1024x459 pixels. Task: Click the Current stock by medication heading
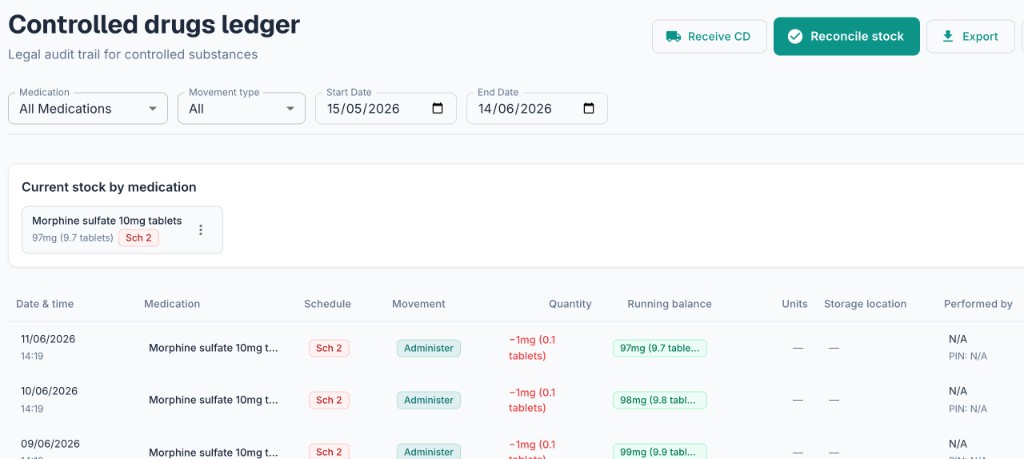pos(109,187)
